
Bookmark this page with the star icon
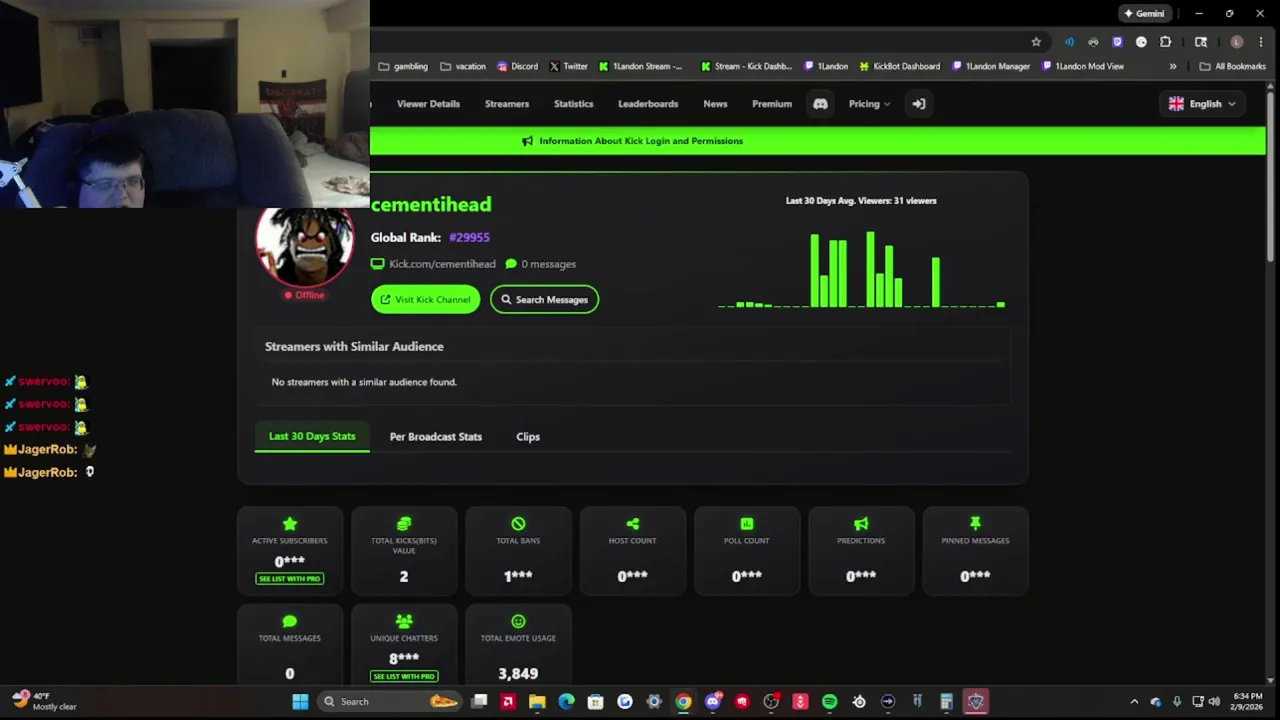tap(1036, 42)
